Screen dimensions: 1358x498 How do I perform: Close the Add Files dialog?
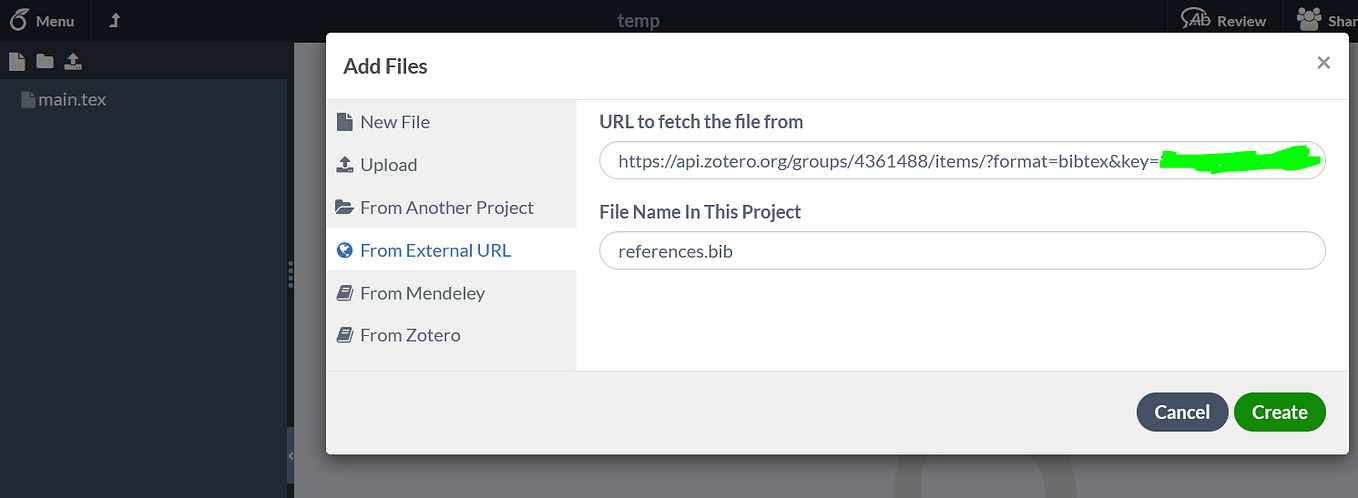[1323, 63]
